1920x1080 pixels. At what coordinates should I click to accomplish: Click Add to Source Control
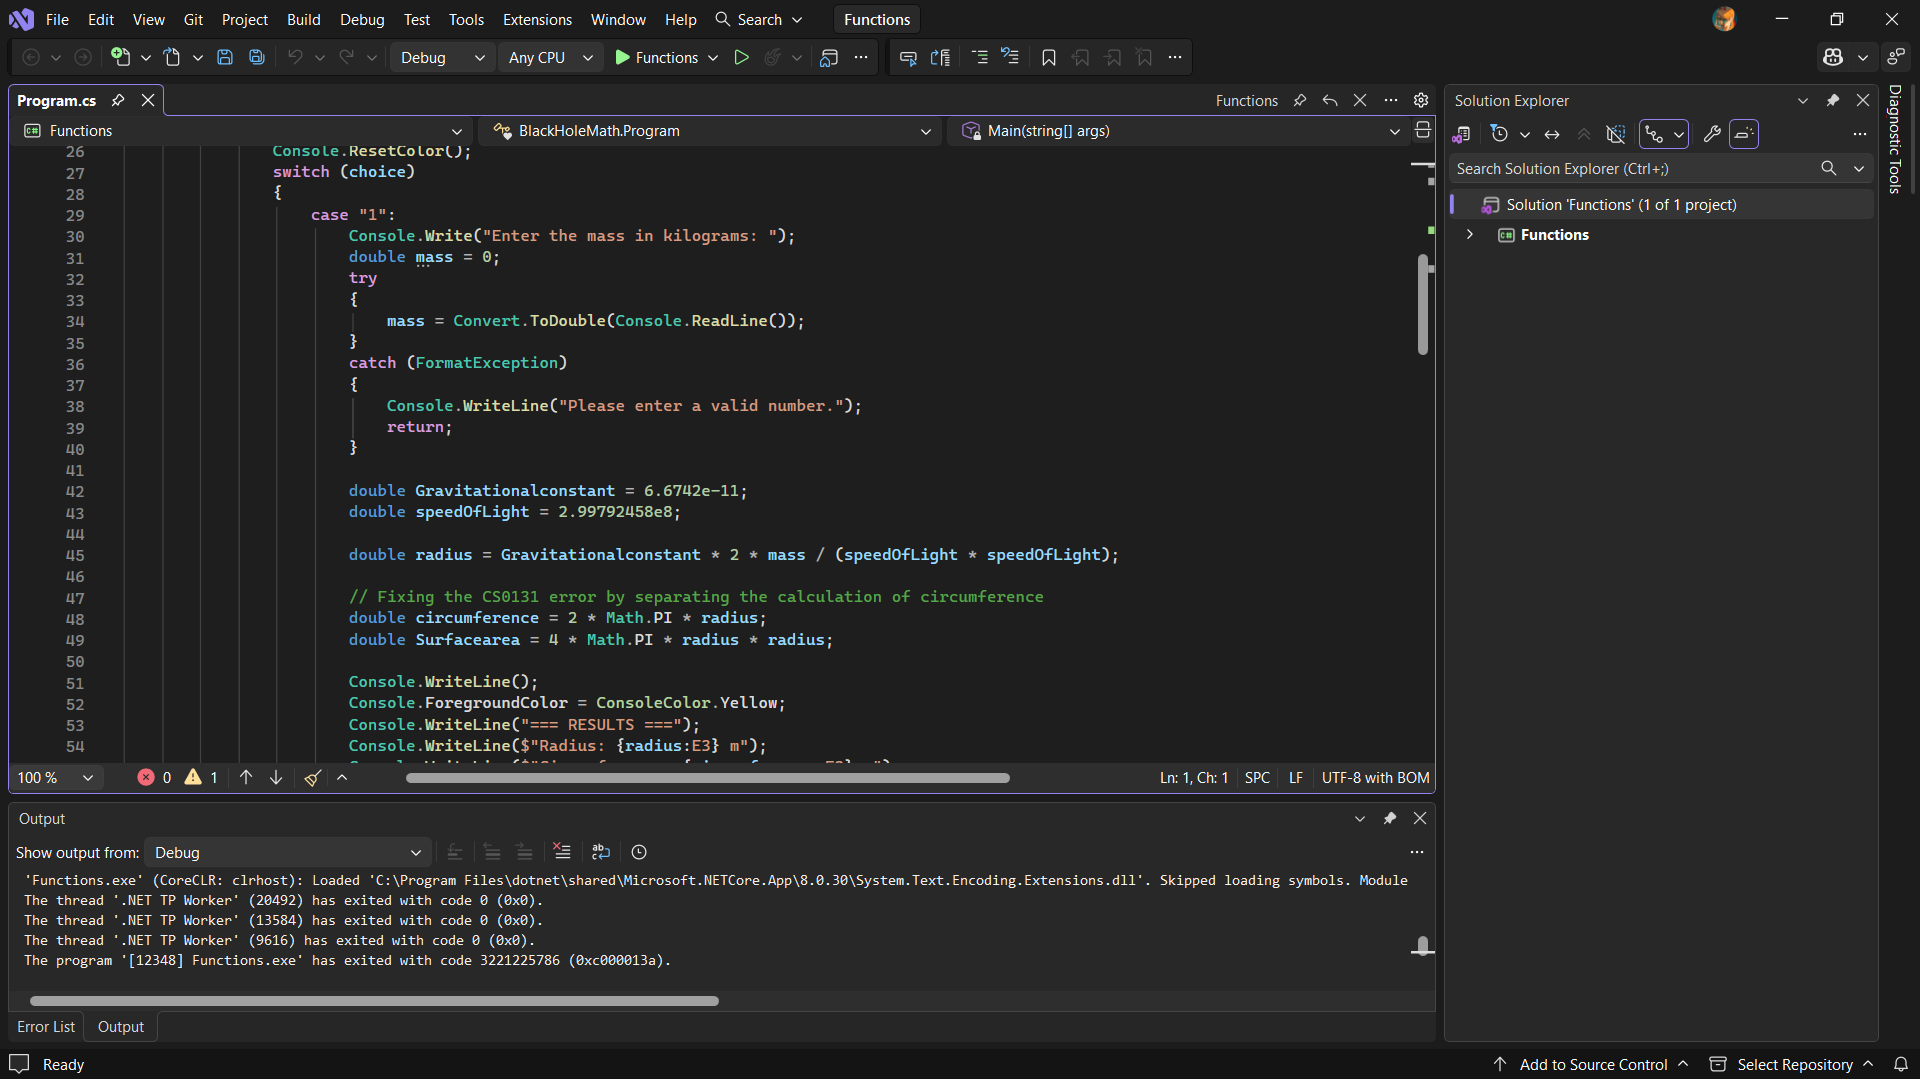tap(1591, 1064)
